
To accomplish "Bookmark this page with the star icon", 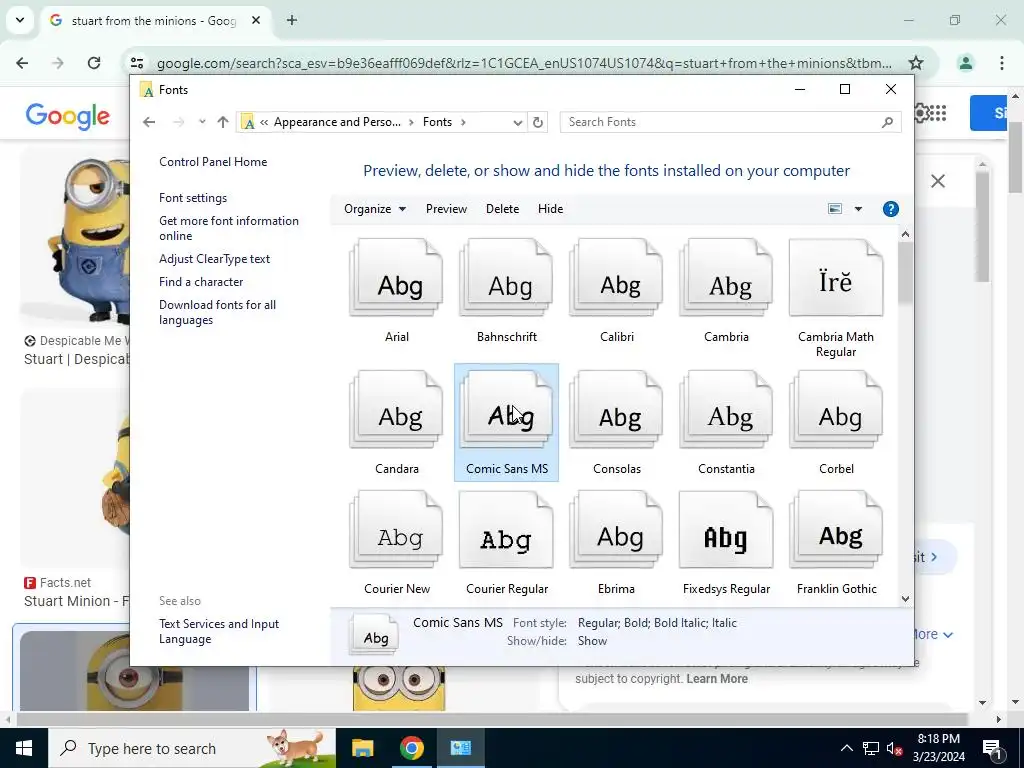I will tap(916, 63).
